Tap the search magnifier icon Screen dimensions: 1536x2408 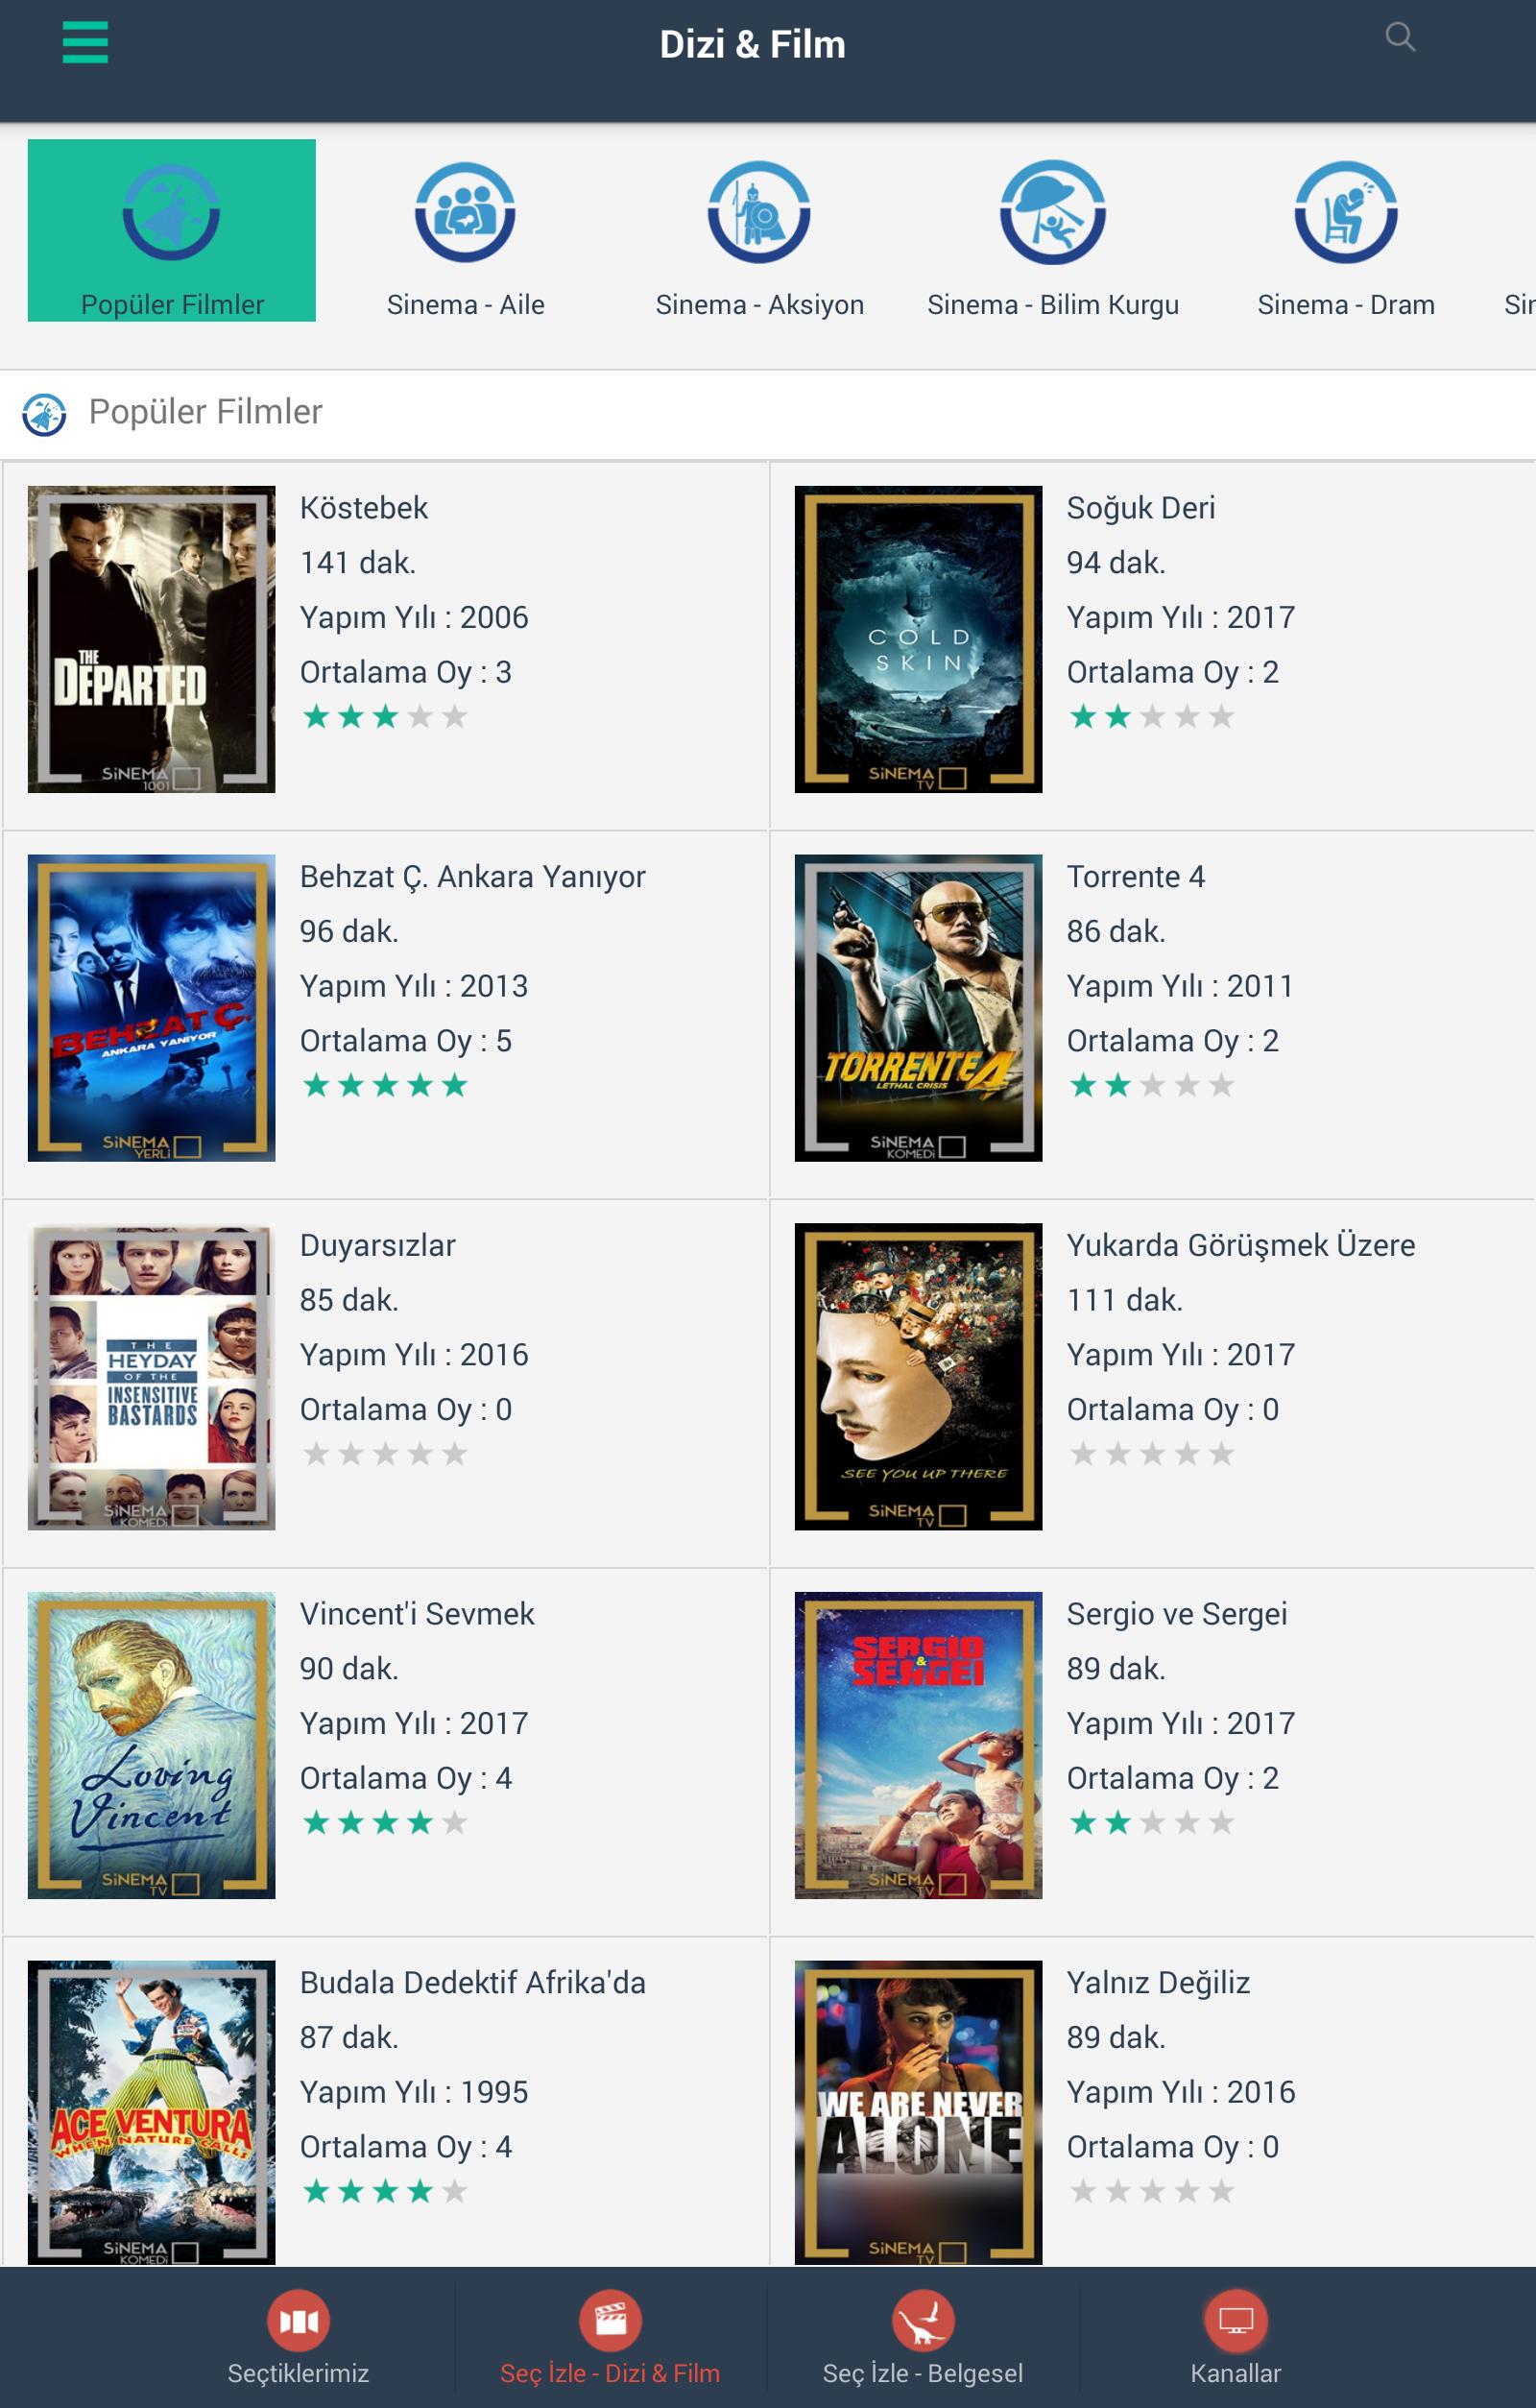click(x=1400, y=38)
